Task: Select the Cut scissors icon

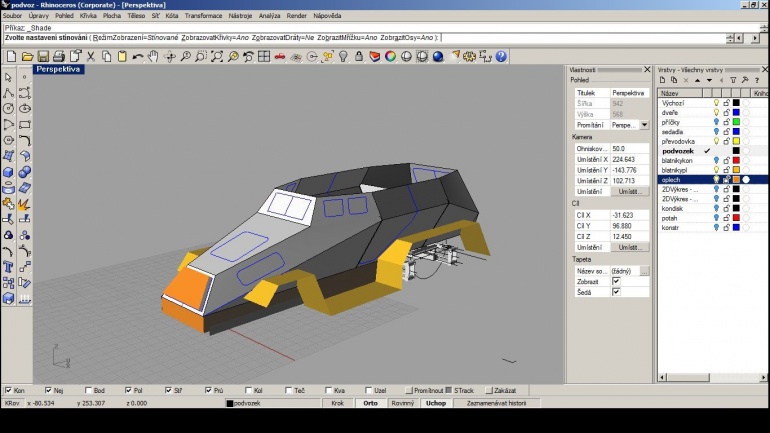Action: tap(90, 56)
